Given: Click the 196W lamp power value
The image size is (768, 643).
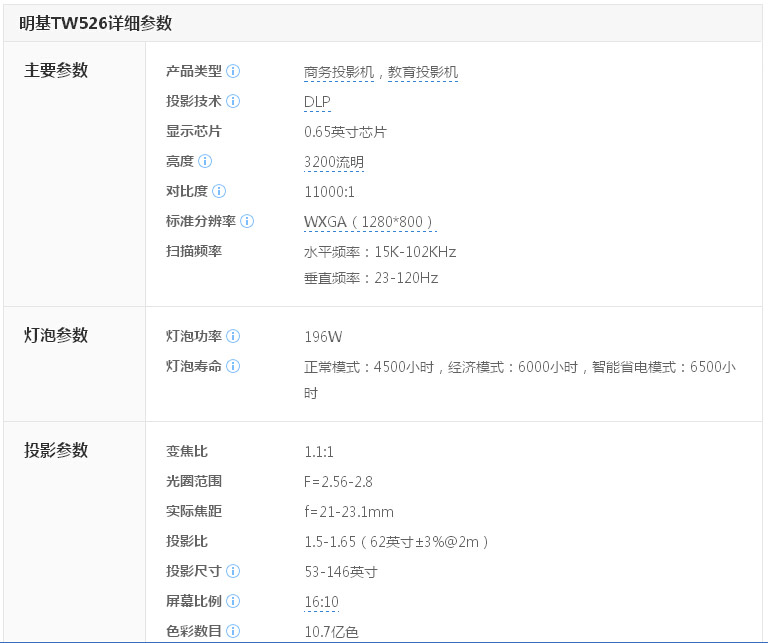Looking at the screenshot, I should click(323, 337).
